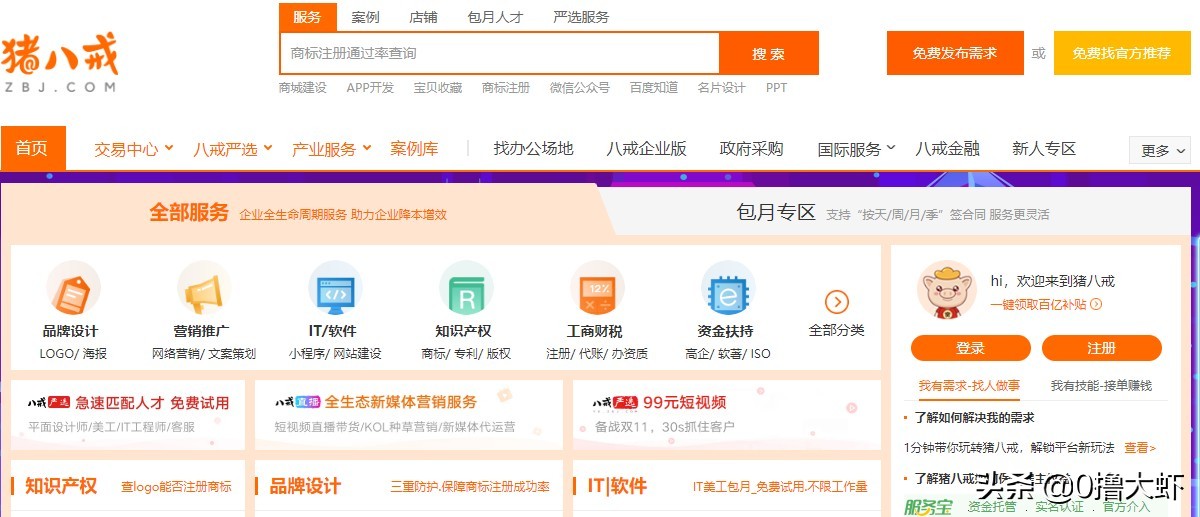Select the 案例 search tab
1200x517 pixels.
365,17
